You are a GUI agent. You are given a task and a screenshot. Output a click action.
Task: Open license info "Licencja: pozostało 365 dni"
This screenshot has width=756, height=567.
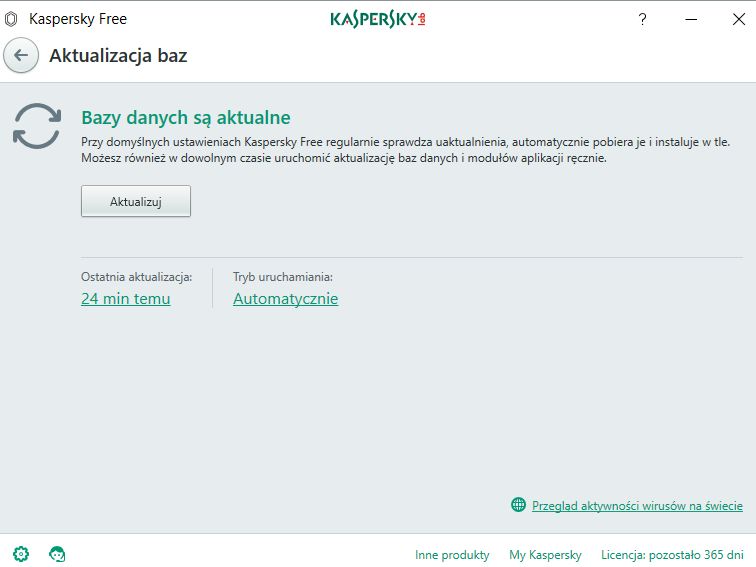click(x=672, y=555)
